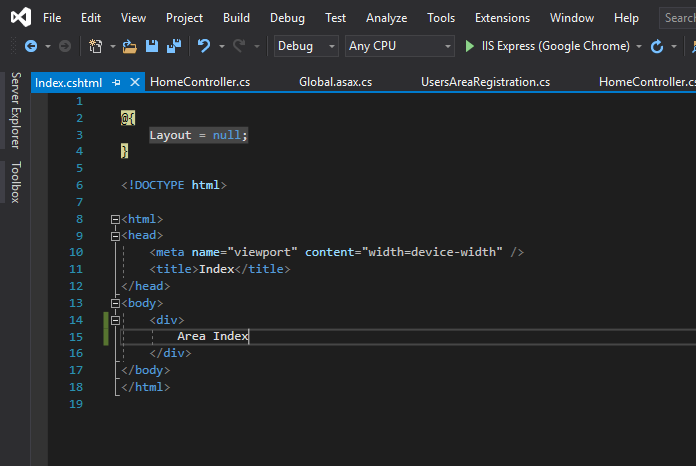This screenshot has height=466, width=696.
Task: Open the Any CPU platform dropdown
Action: click(x=400, y=46)
